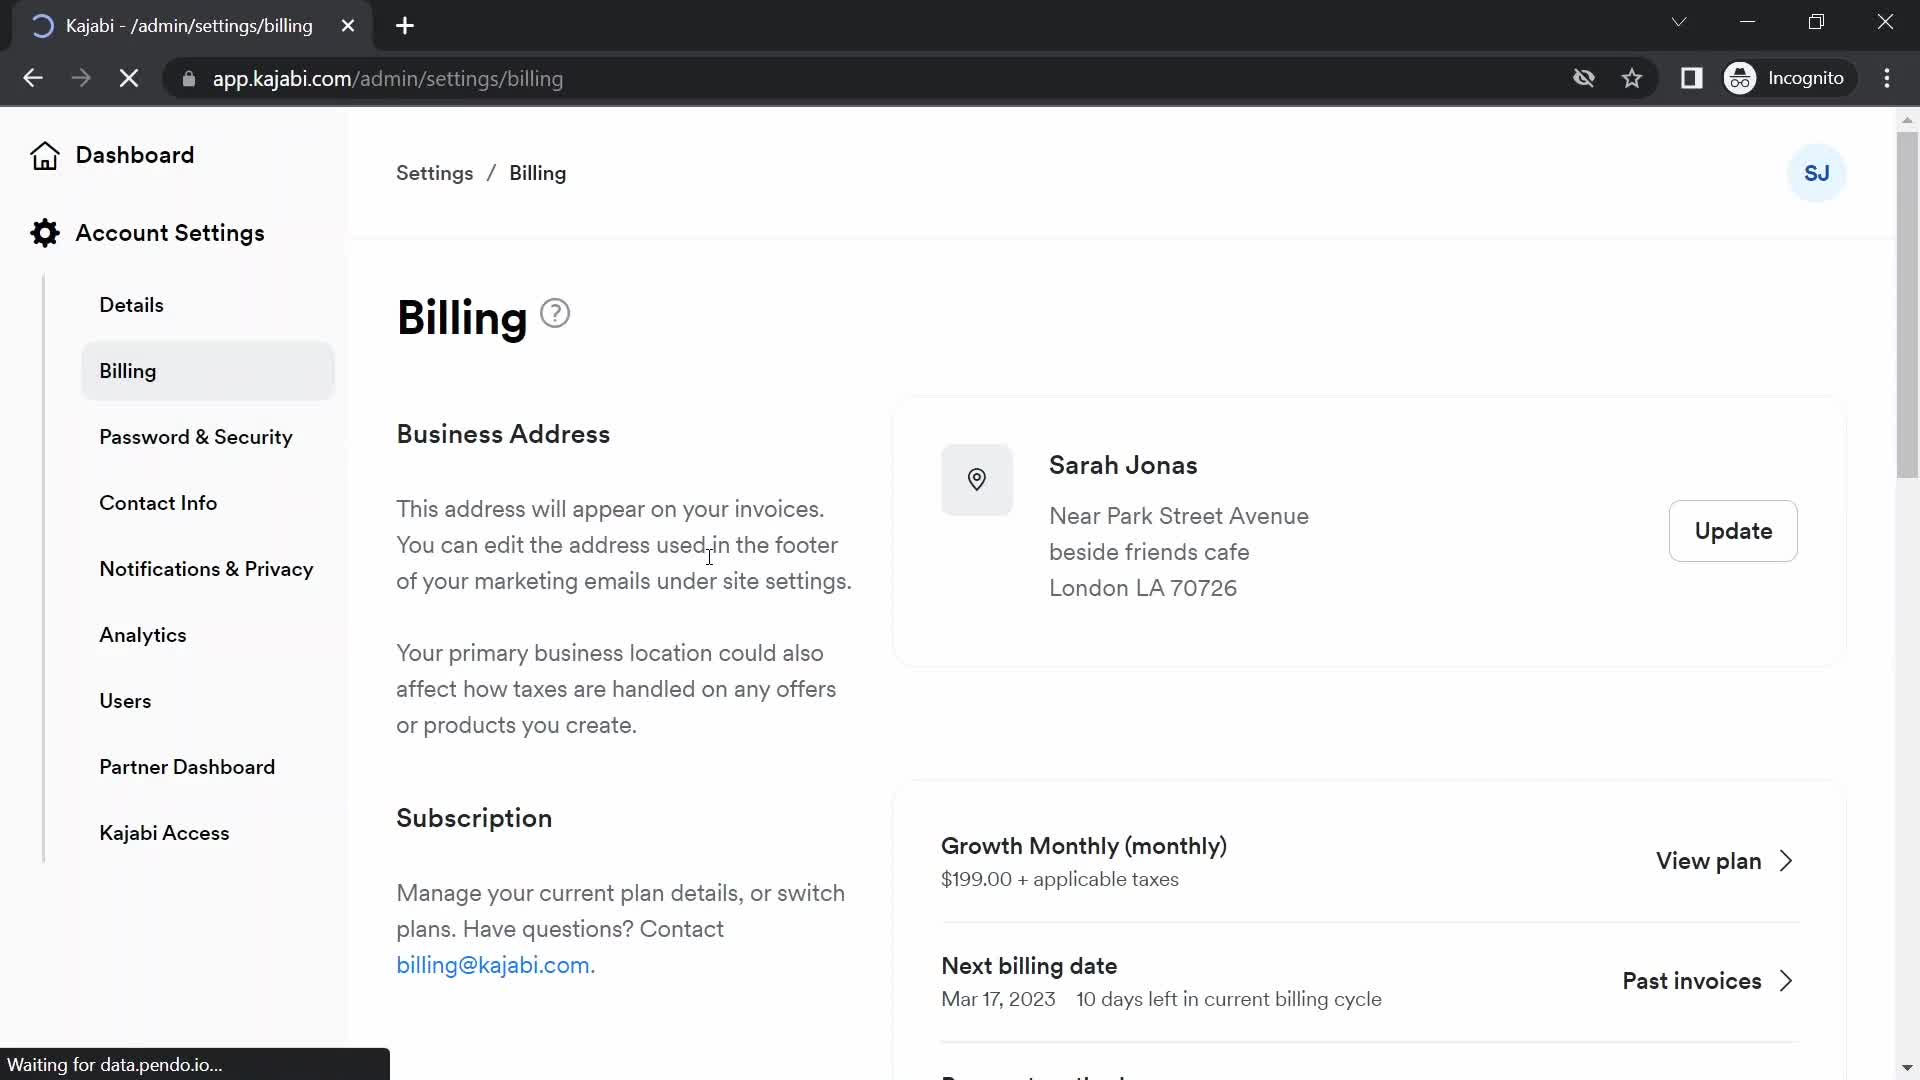Viewport: 1920px width, 1080px height.
Task: Expand View plan details chevron
Action: tap(1787, 861)
